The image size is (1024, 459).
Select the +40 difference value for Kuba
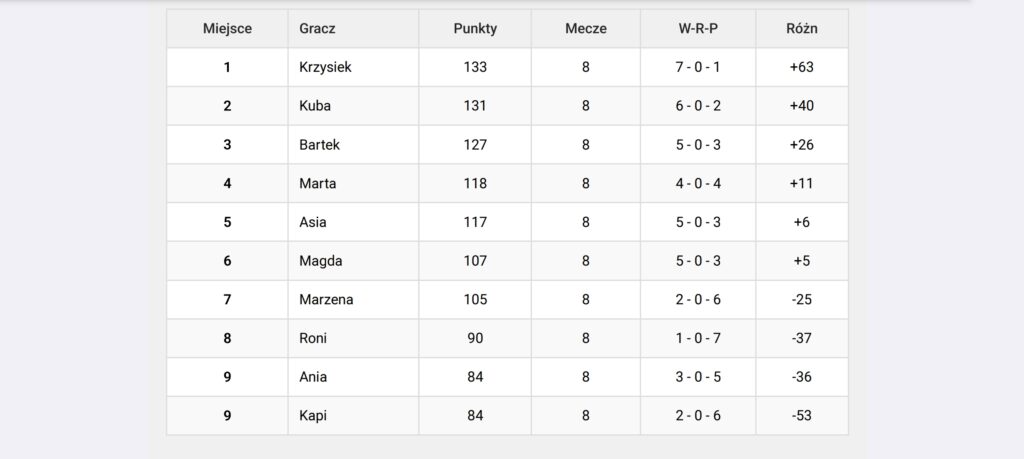pyautogui.click(x=801, y=106)
